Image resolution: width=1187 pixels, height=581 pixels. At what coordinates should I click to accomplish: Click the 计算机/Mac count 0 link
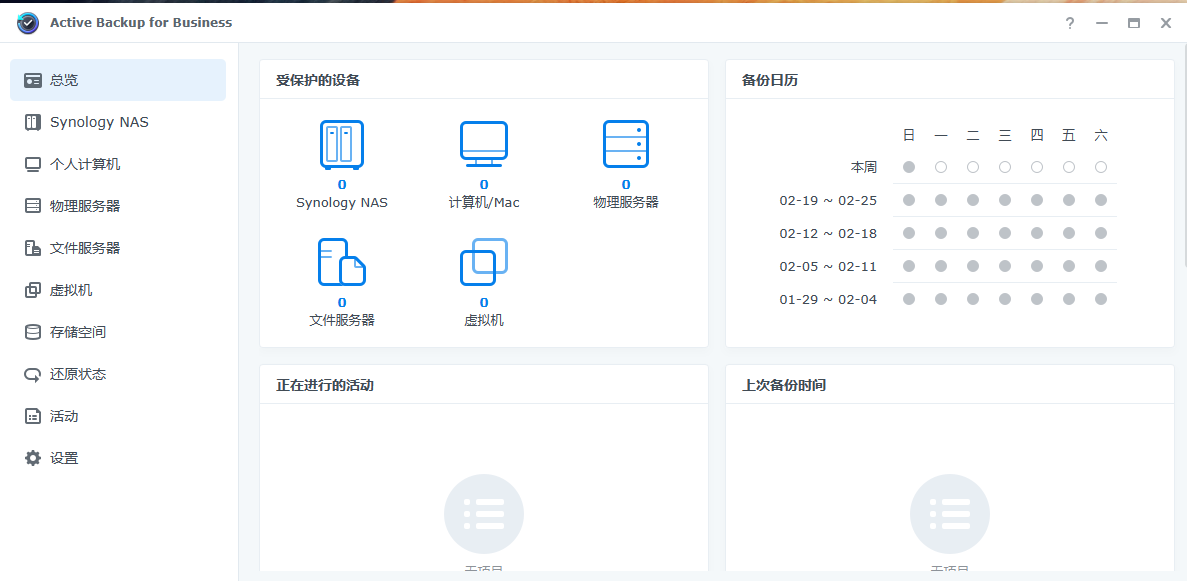(x=484, y=184)
